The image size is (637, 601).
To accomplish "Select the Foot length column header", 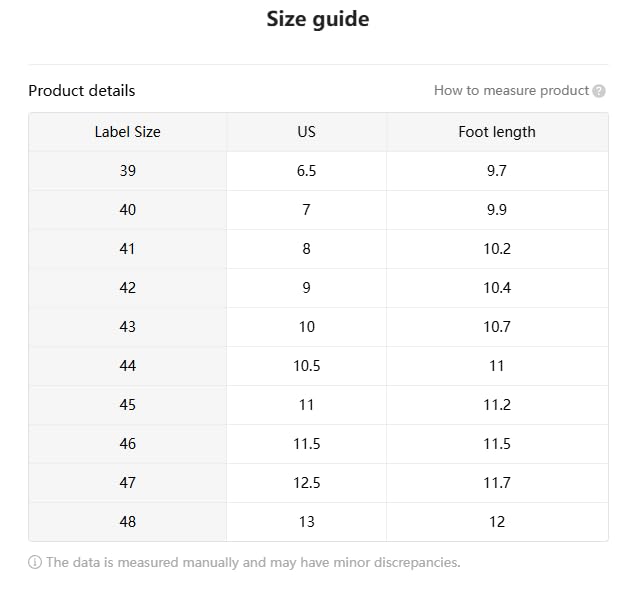I will tap(497, 132).
